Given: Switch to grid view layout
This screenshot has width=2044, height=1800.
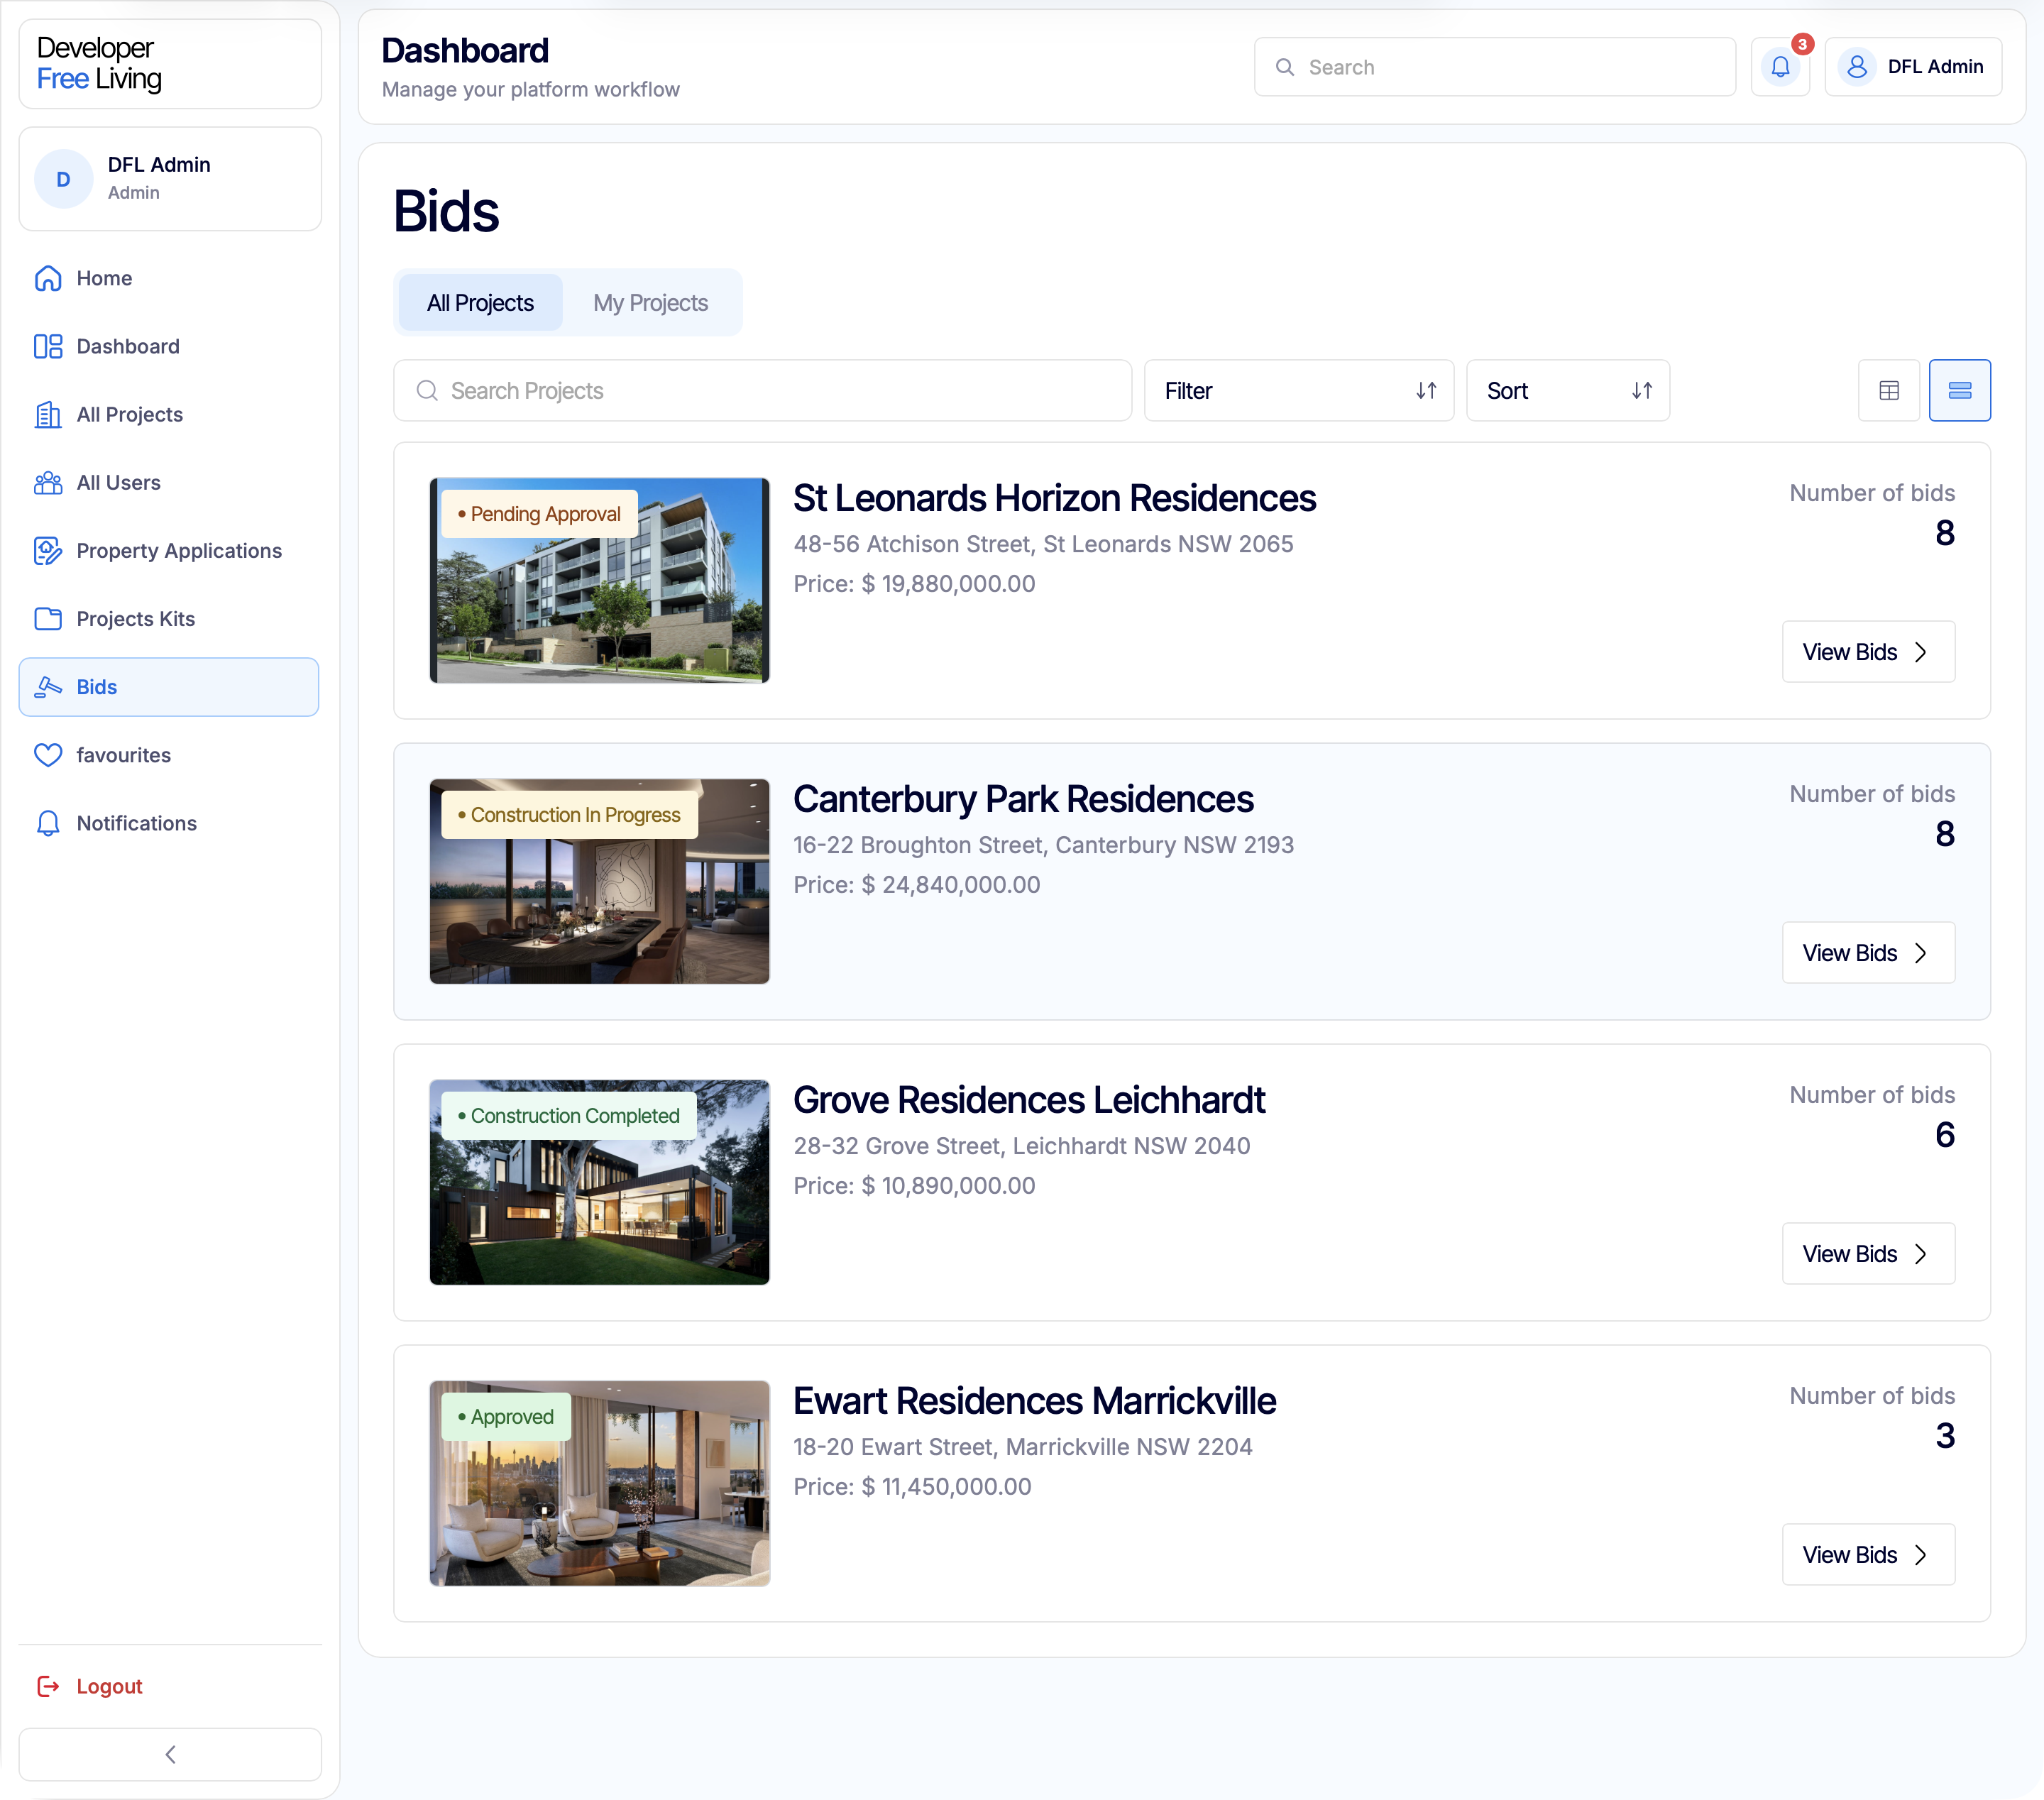Looking at the screenshot, I should click(x=1888, y=390).
